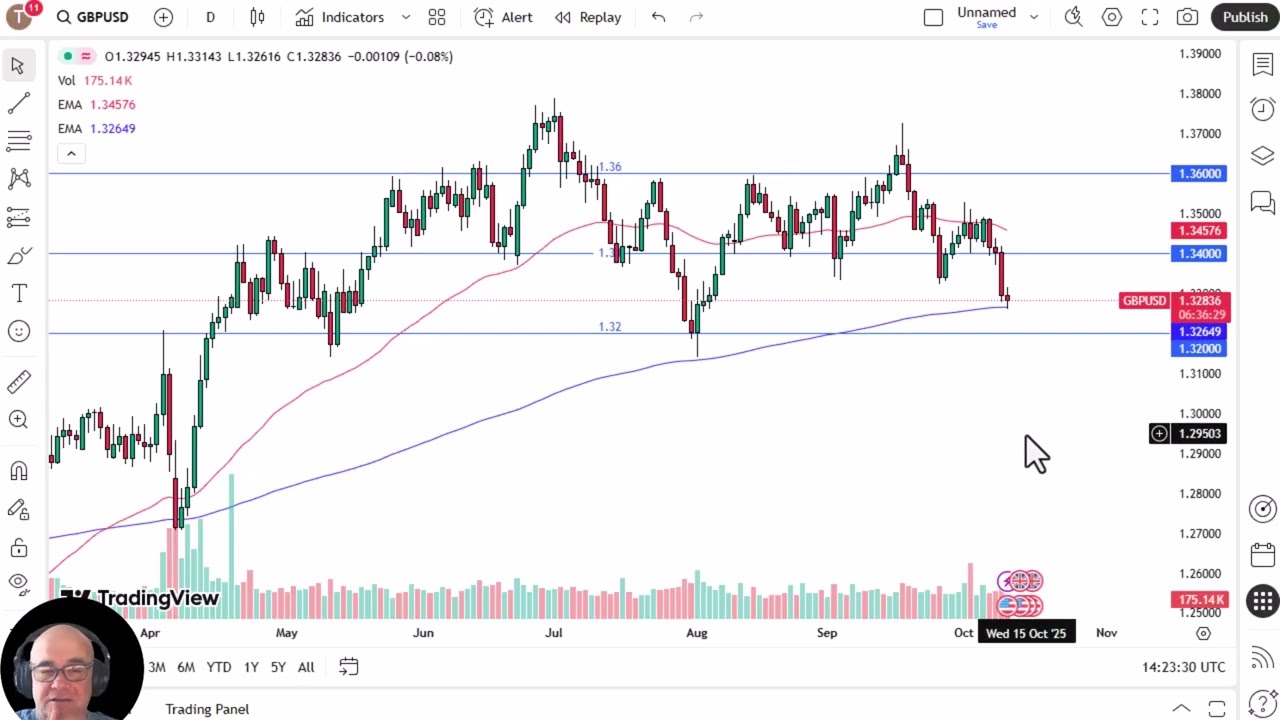Viewport: 1280px width, 720px height.
Task: Click the GBPUSD symbol search field
Action: (x=92, y=17)
